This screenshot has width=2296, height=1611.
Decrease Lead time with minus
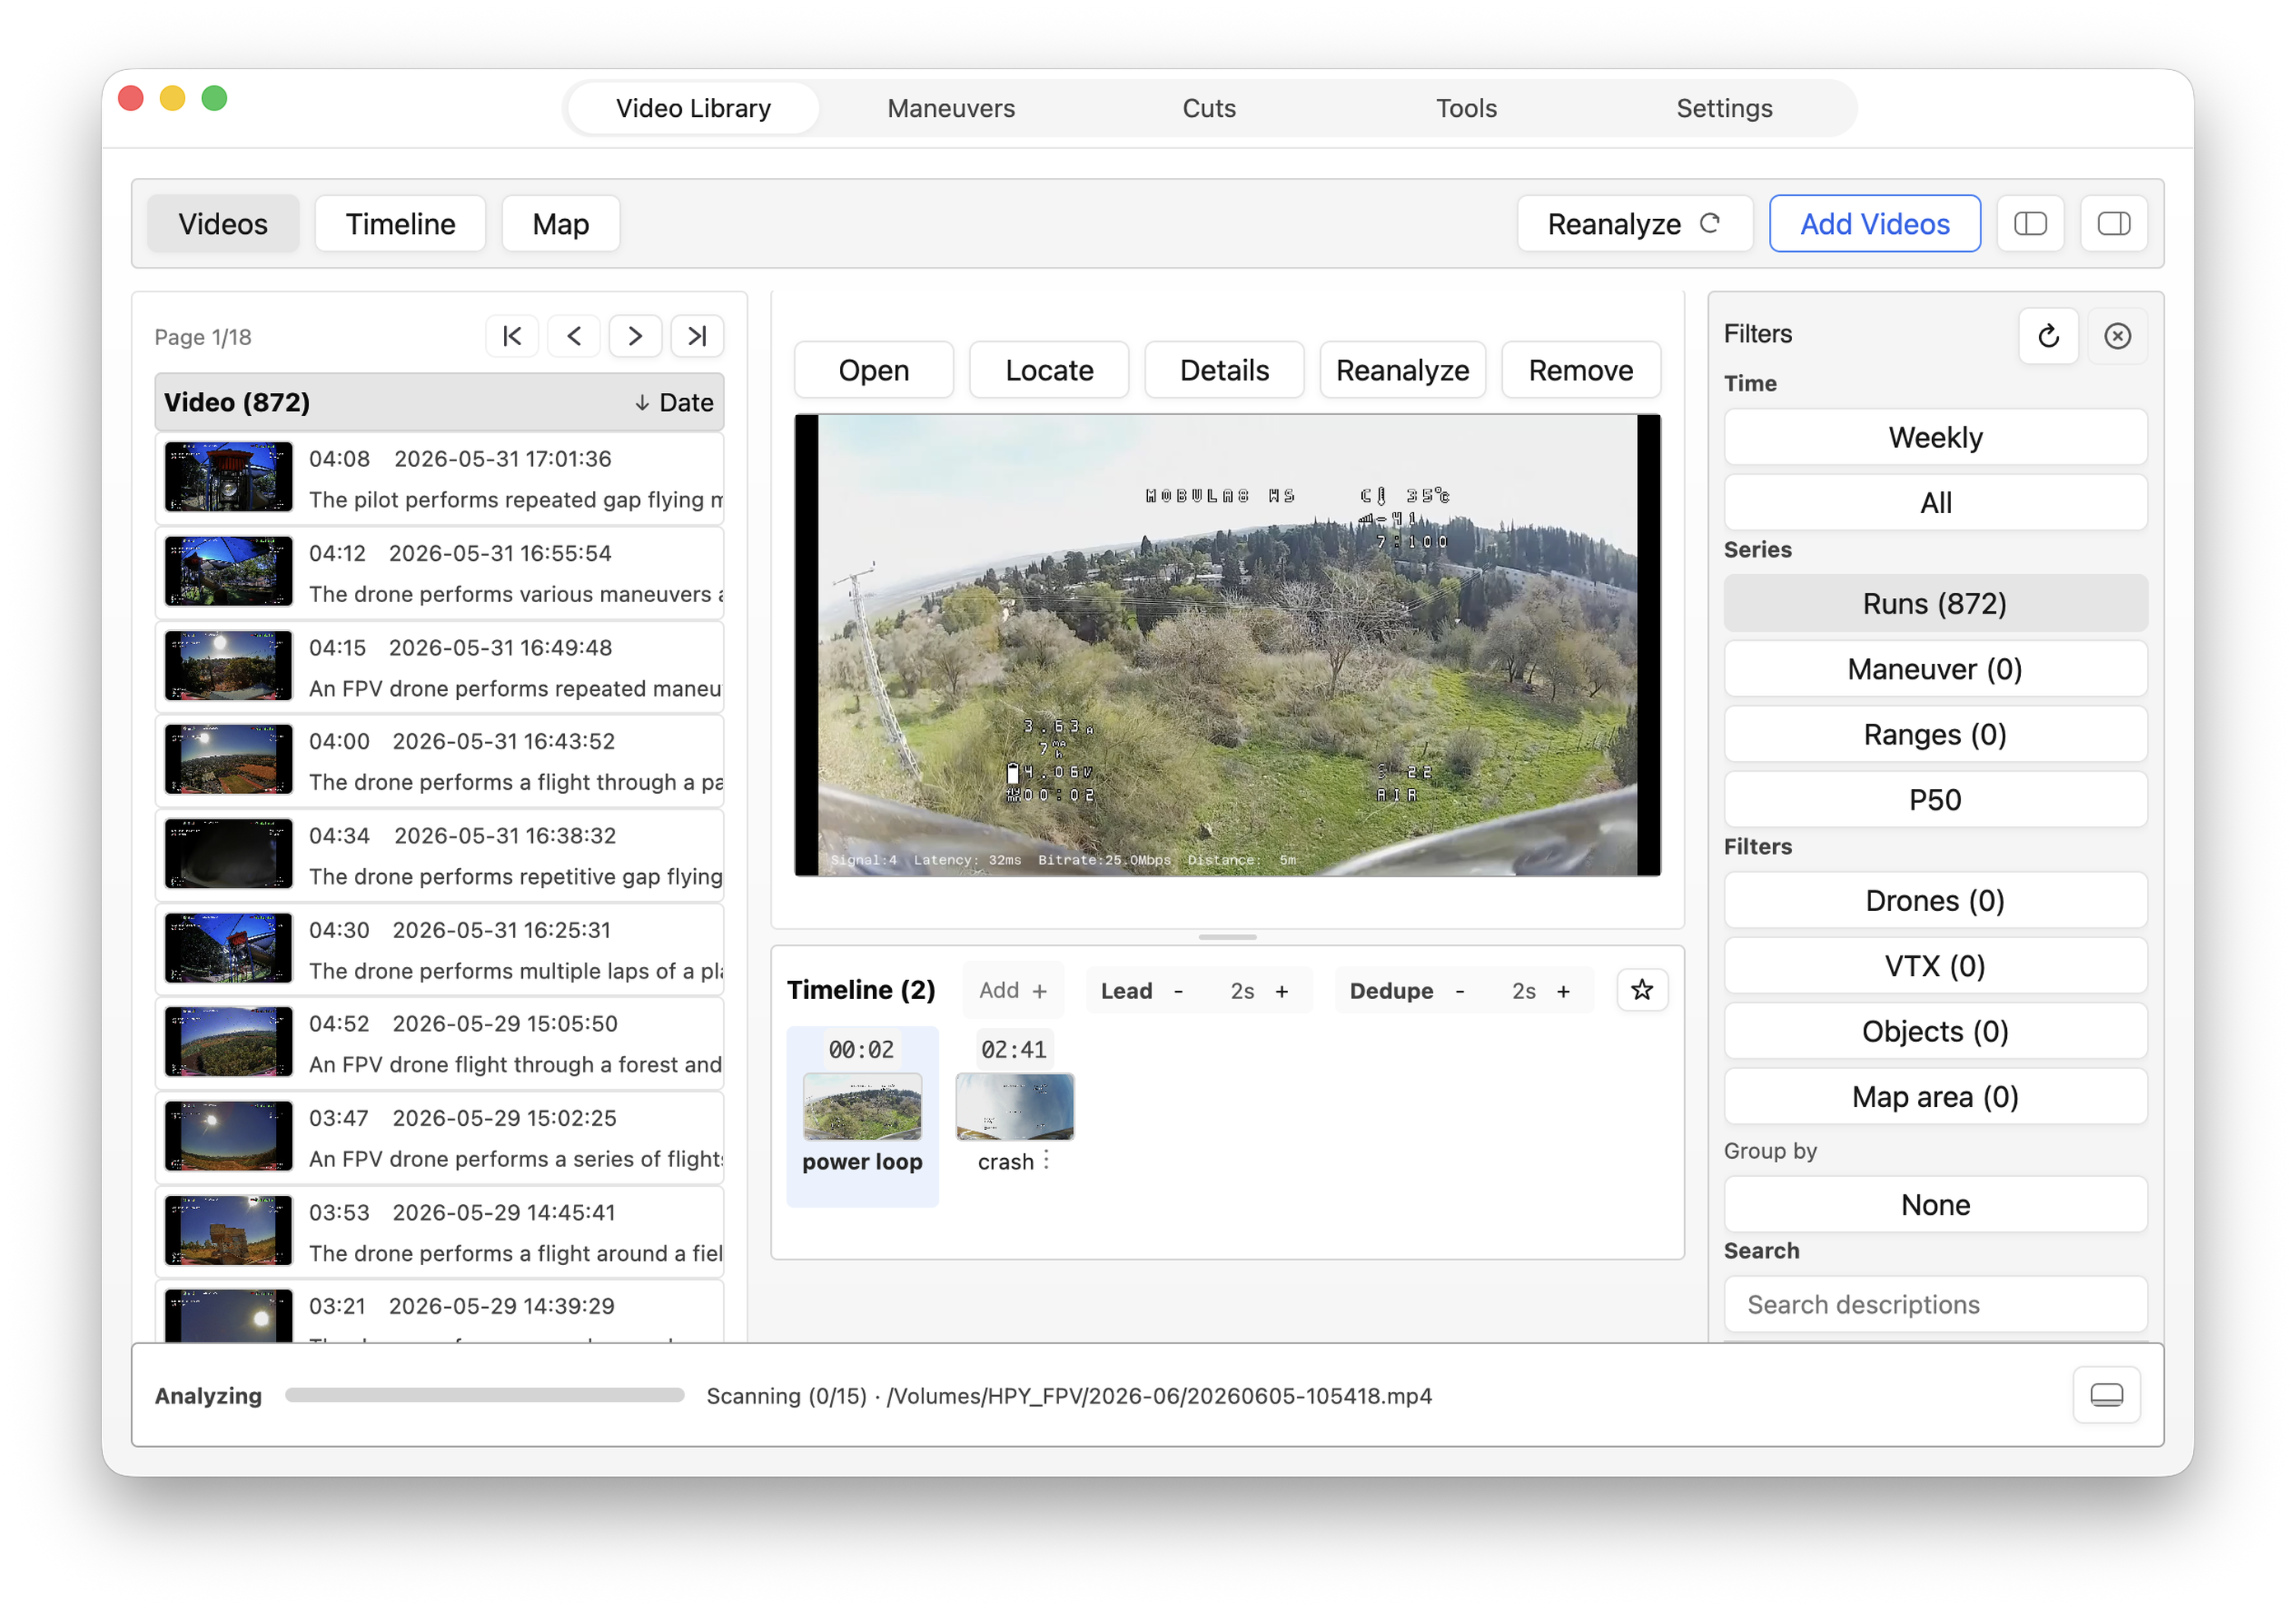[x=1179, y=991]
